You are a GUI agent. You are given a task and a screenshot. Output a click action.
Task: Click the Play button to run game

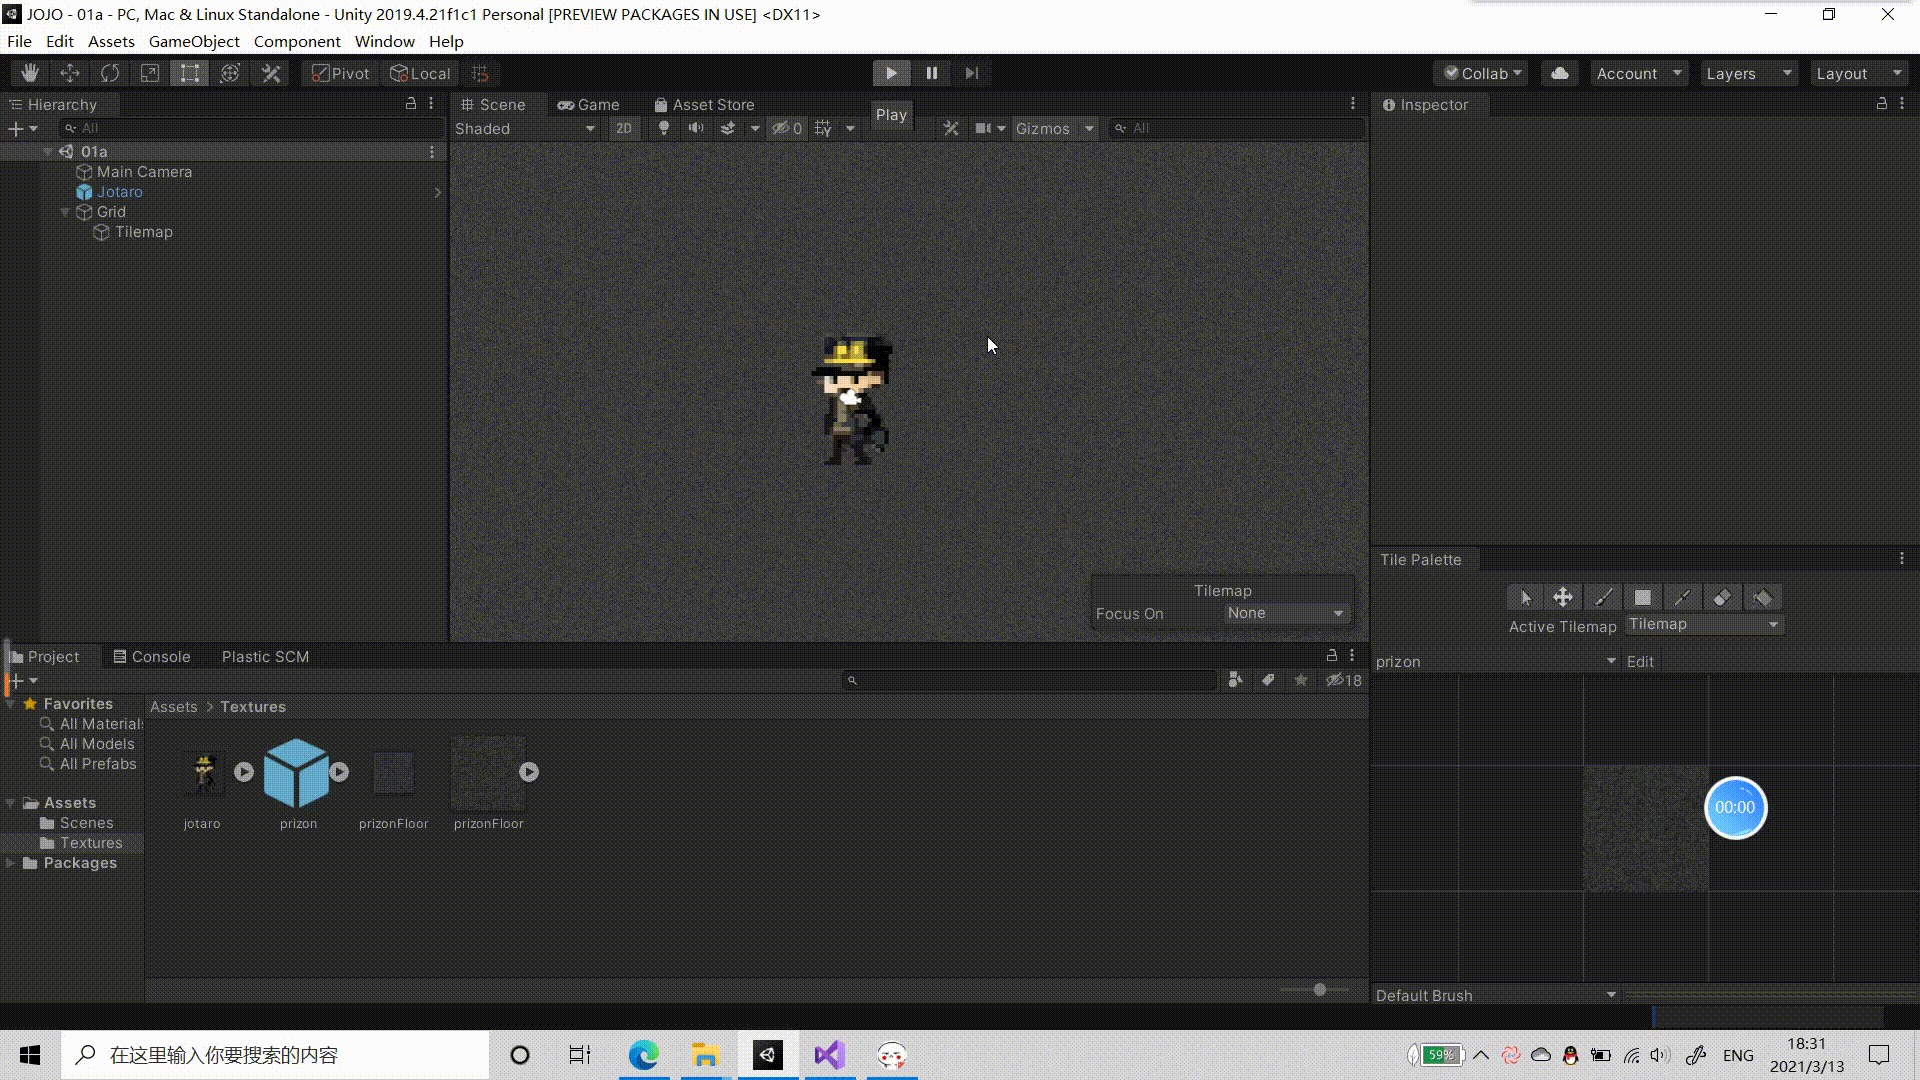891,71
